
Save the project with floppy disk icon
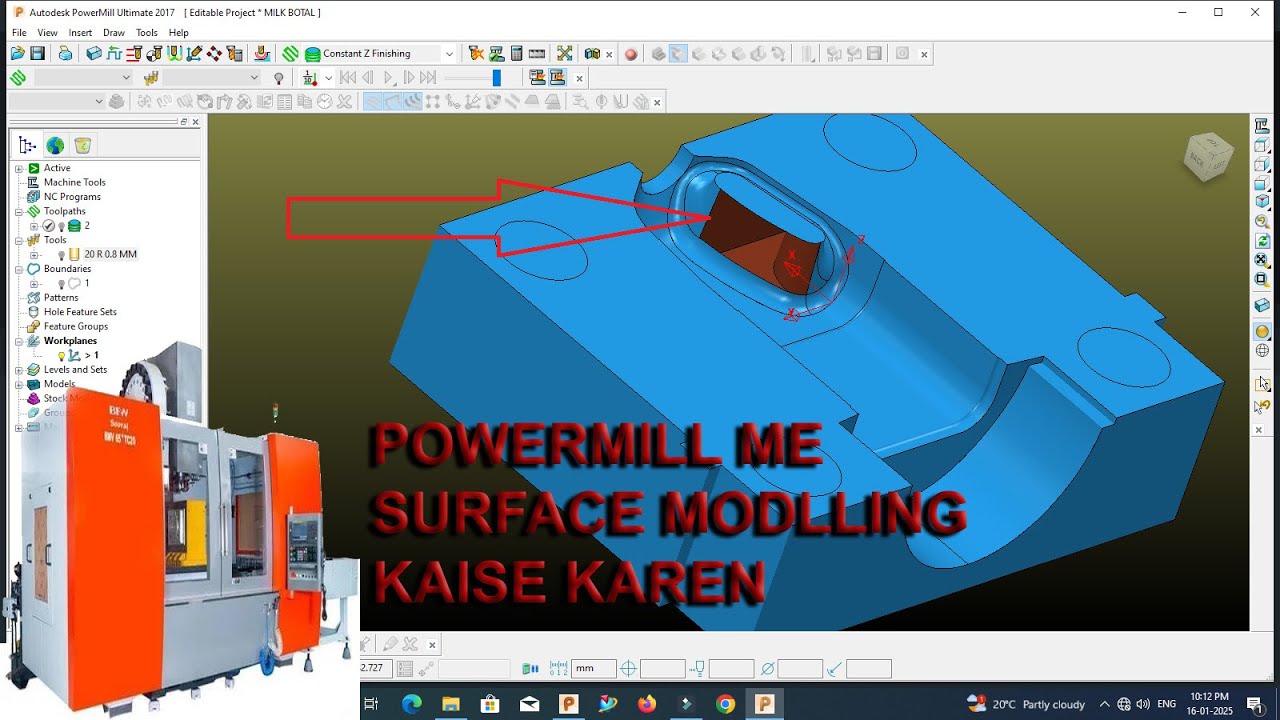[38, 54]
